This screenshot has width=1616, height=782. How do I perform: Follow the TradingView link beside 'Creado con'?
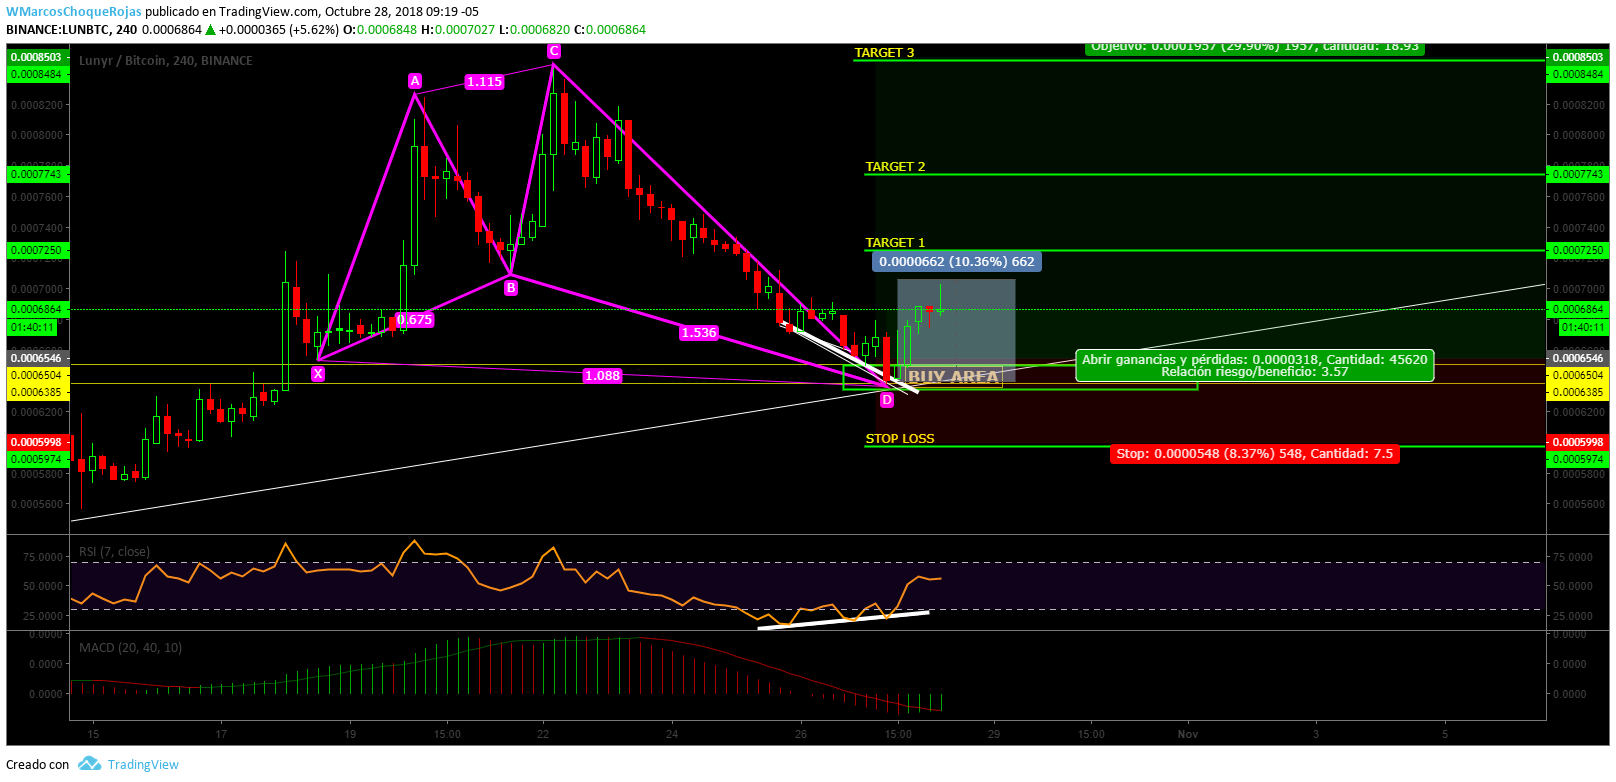(143, 765)
